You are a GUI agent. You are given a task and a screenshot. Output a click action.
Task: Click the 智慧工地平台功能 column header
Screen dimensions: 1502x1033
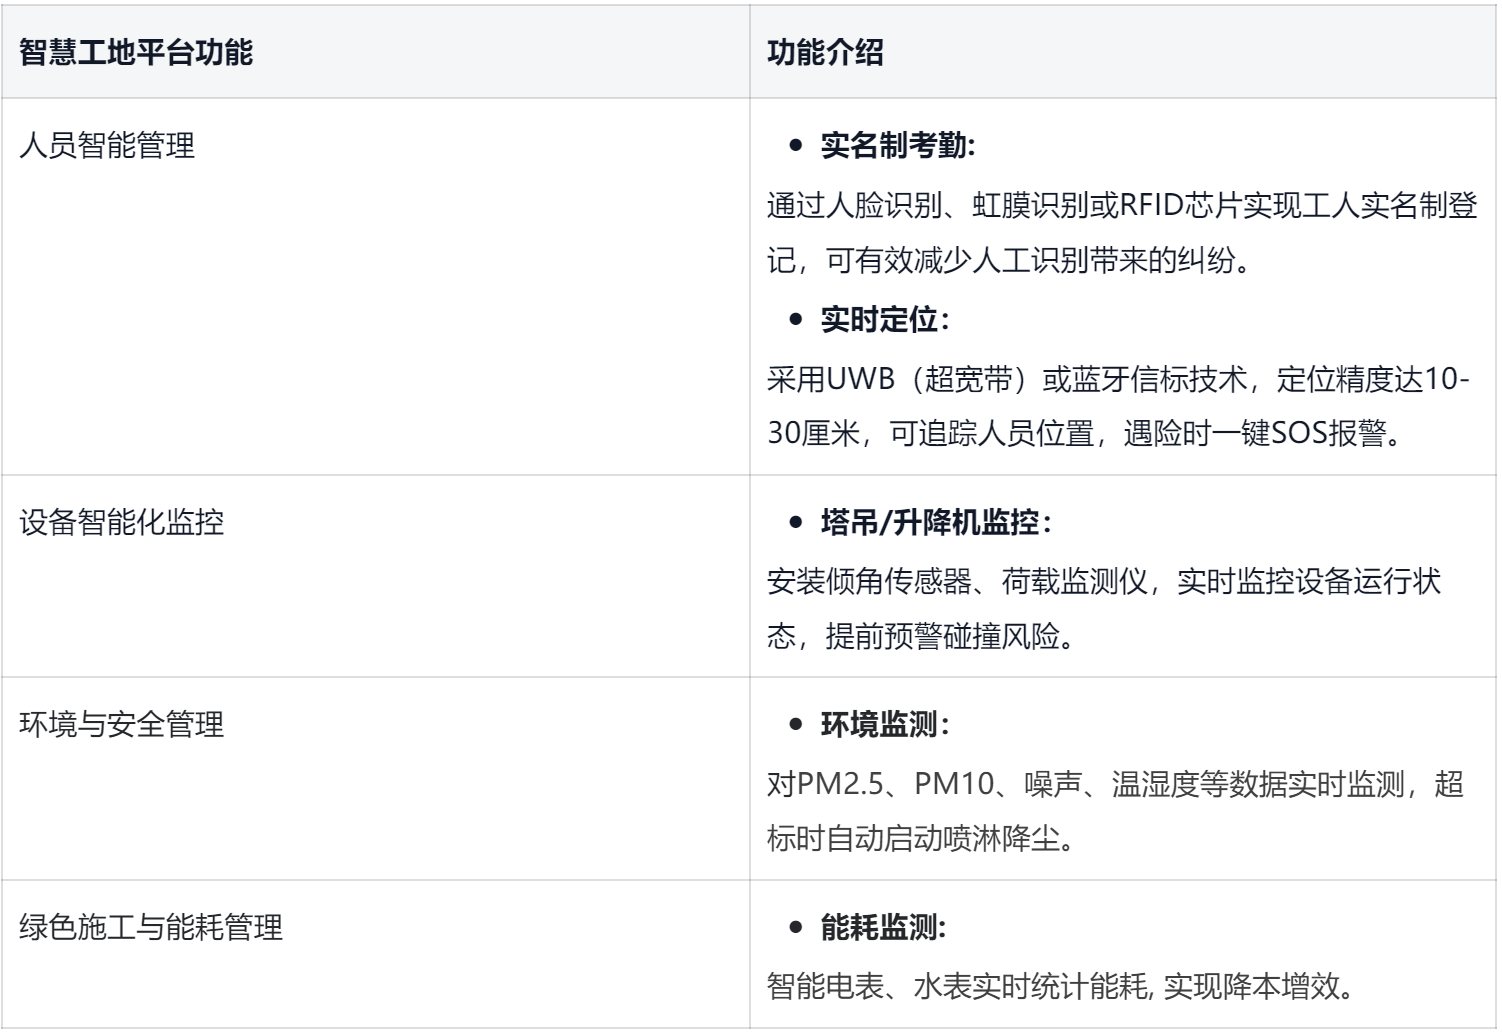pos(136,52)
